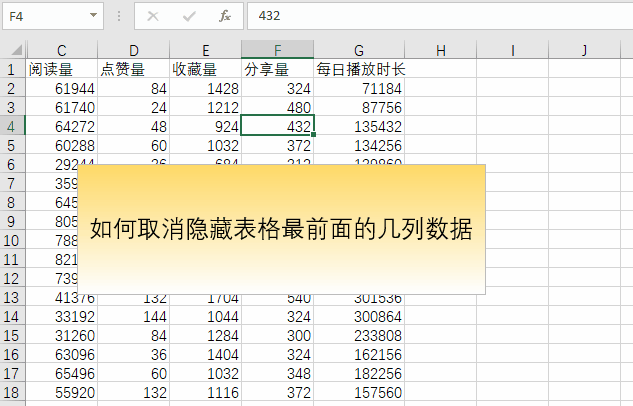Select row 4 header
This screenshot has width=633, height=406.
point(12,126)
